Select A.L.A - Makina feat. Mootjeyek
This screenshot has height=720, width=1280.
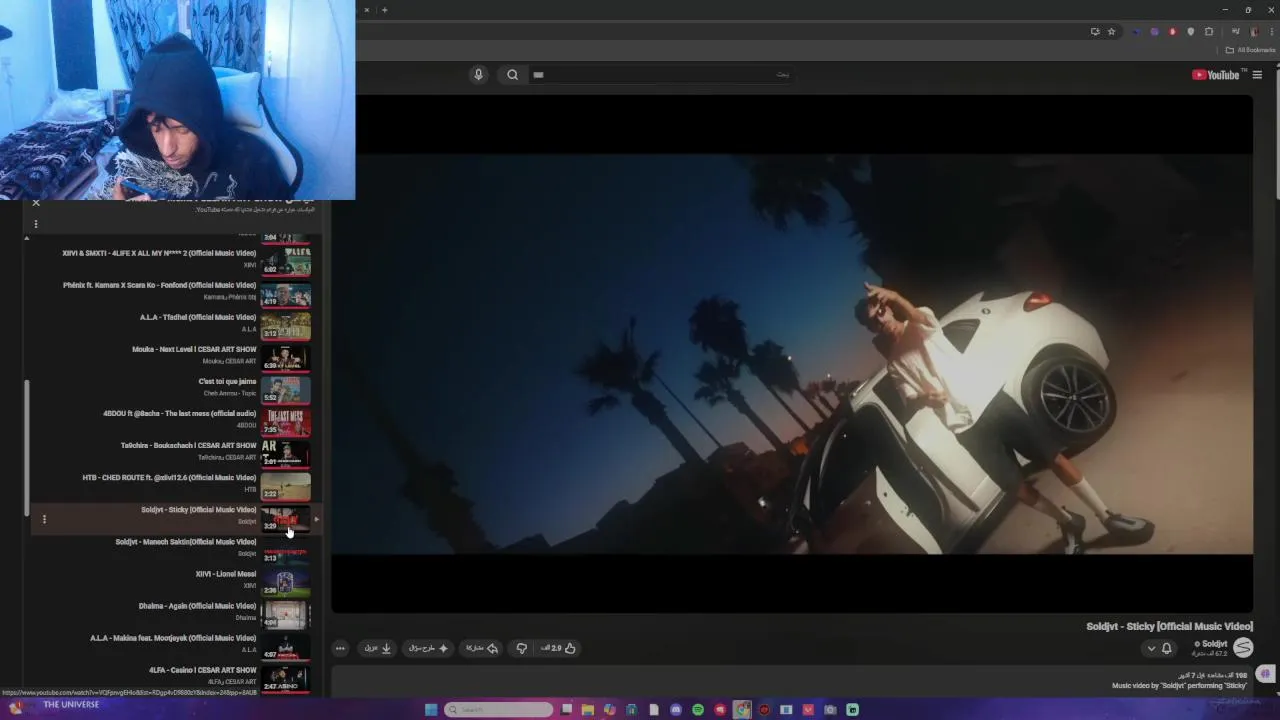point(173,638)
